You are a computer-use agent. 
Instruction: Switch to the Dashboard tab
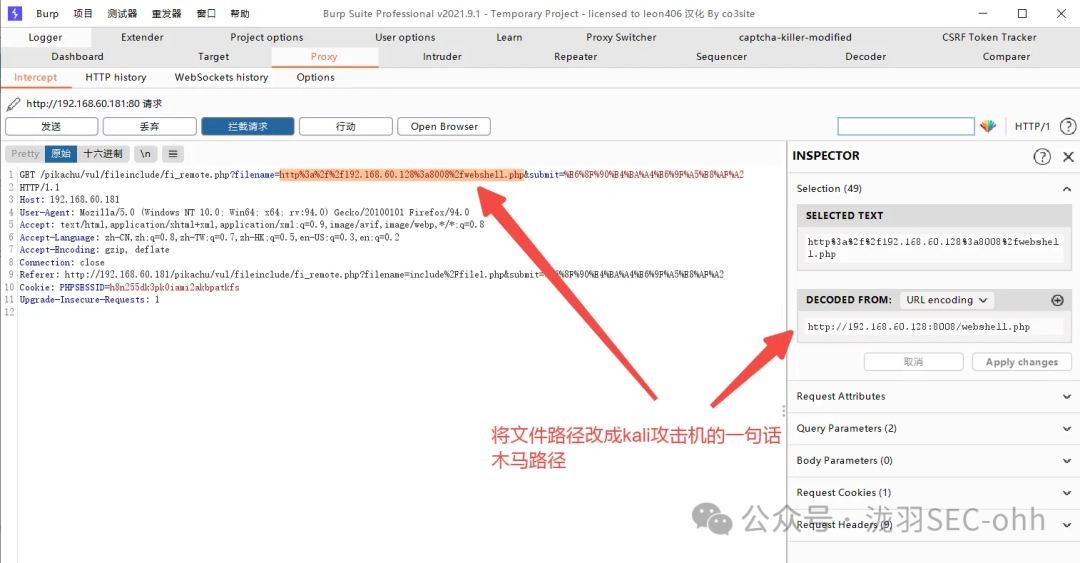77,57
